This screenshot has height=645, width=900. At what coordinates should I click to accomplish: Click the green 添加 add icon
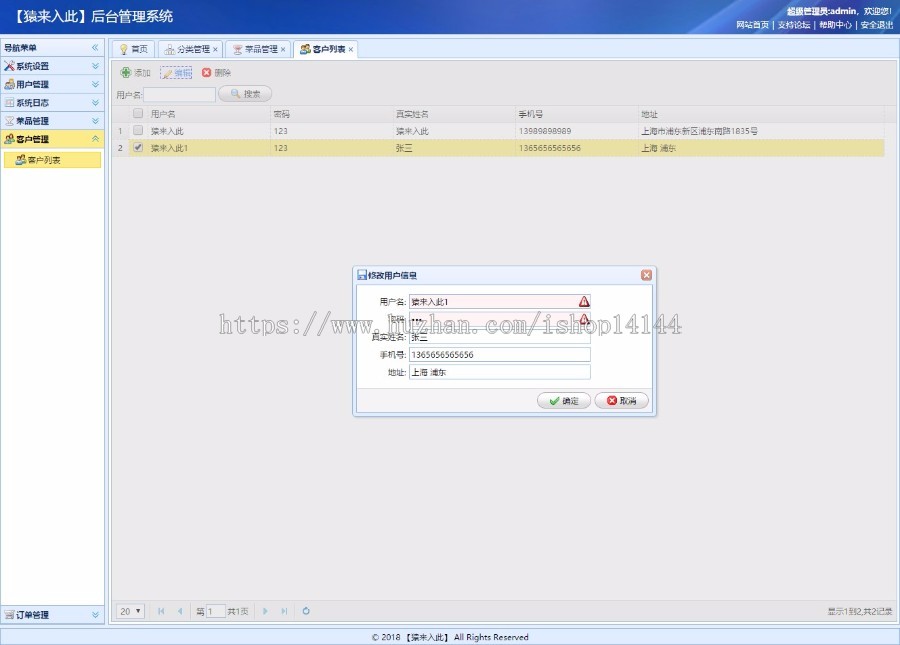126,73
